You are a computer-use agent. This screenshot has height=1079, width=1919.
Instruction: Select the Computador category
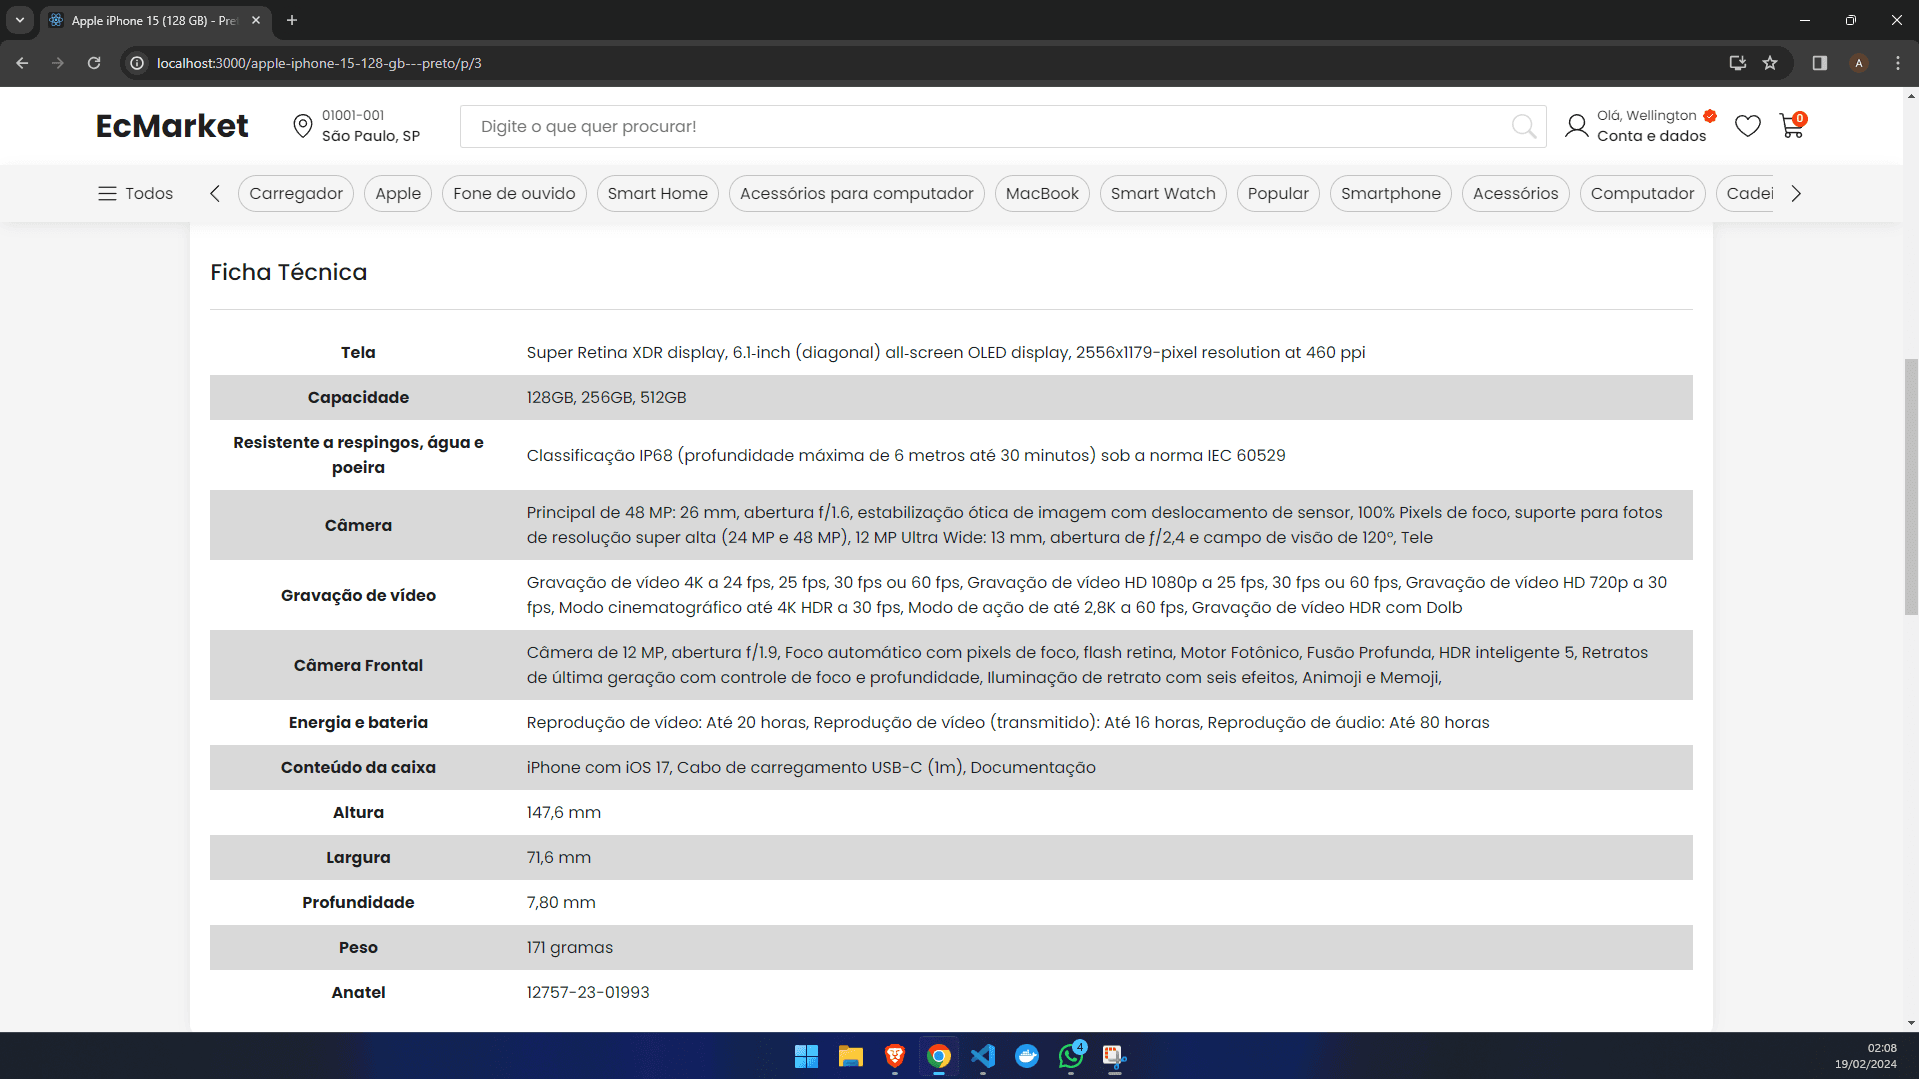(1643, 193)
